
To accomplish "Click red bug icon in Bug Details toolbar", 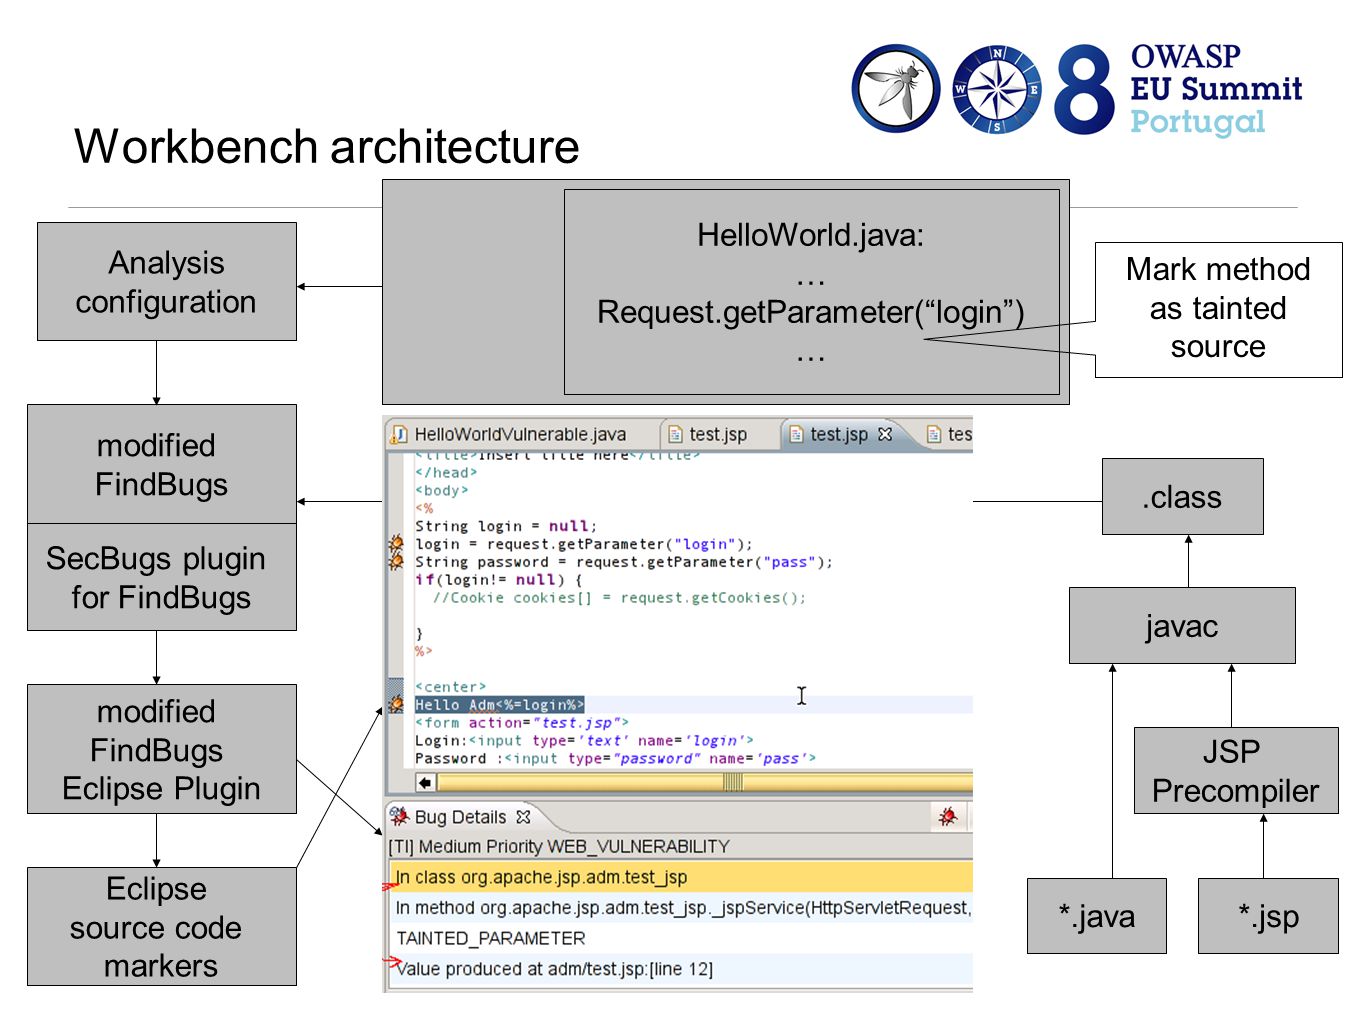I will click(x=948, y=817).
